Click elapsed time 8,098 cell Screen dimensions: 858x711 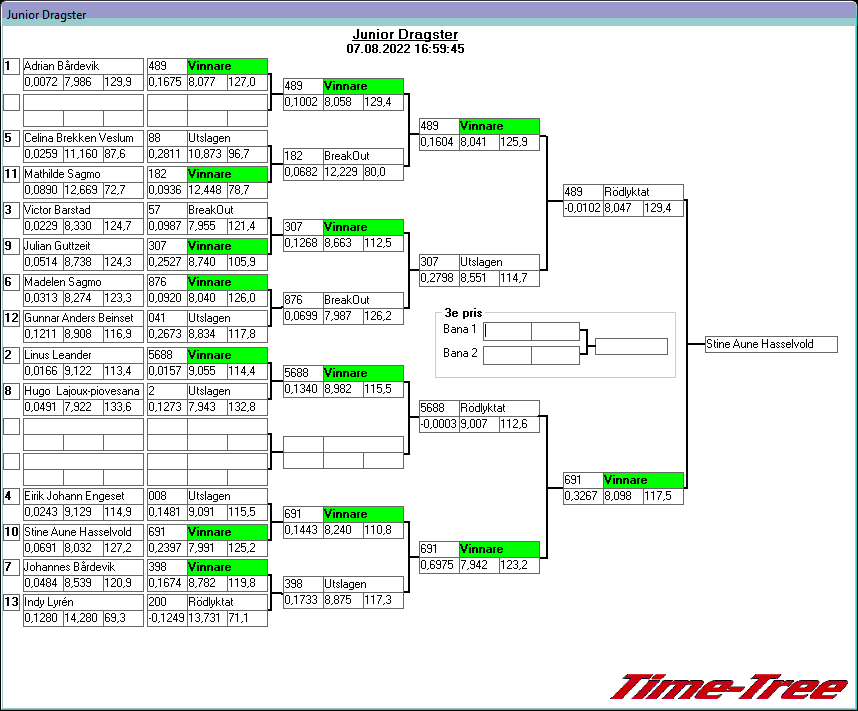623,496
